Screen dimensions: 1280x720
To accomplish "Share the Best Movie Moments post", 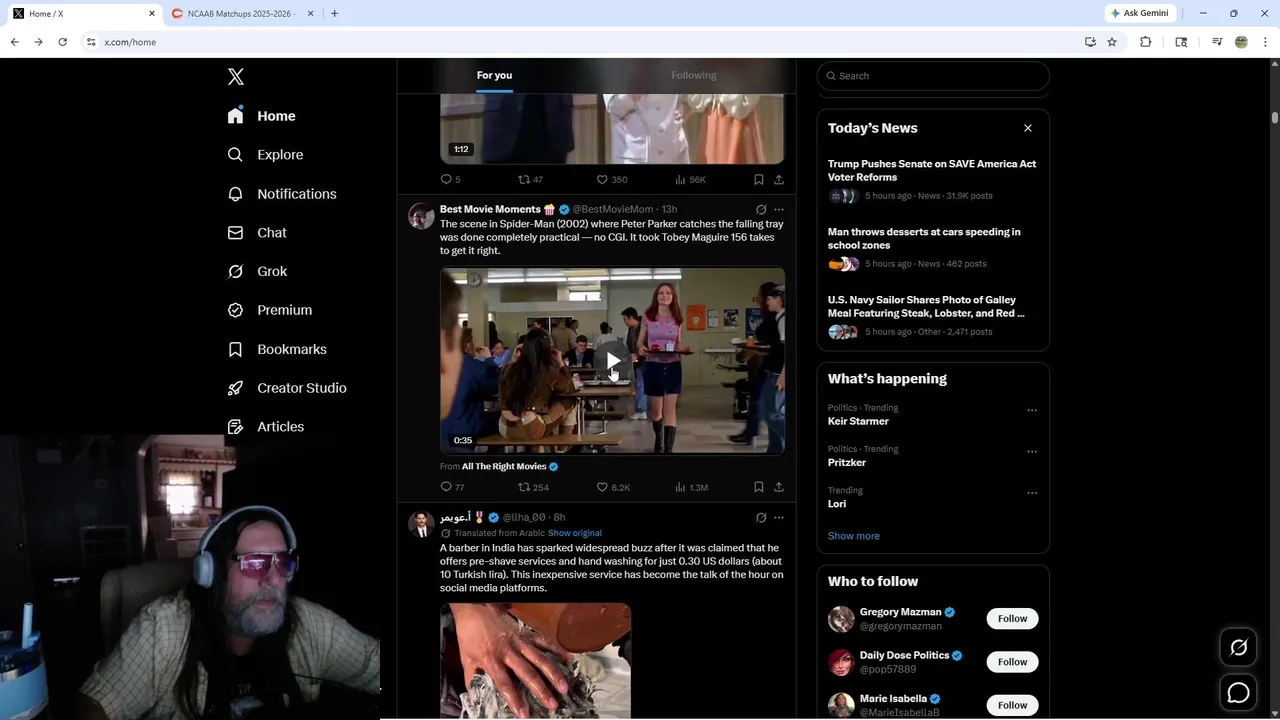I will pos(779,487).
